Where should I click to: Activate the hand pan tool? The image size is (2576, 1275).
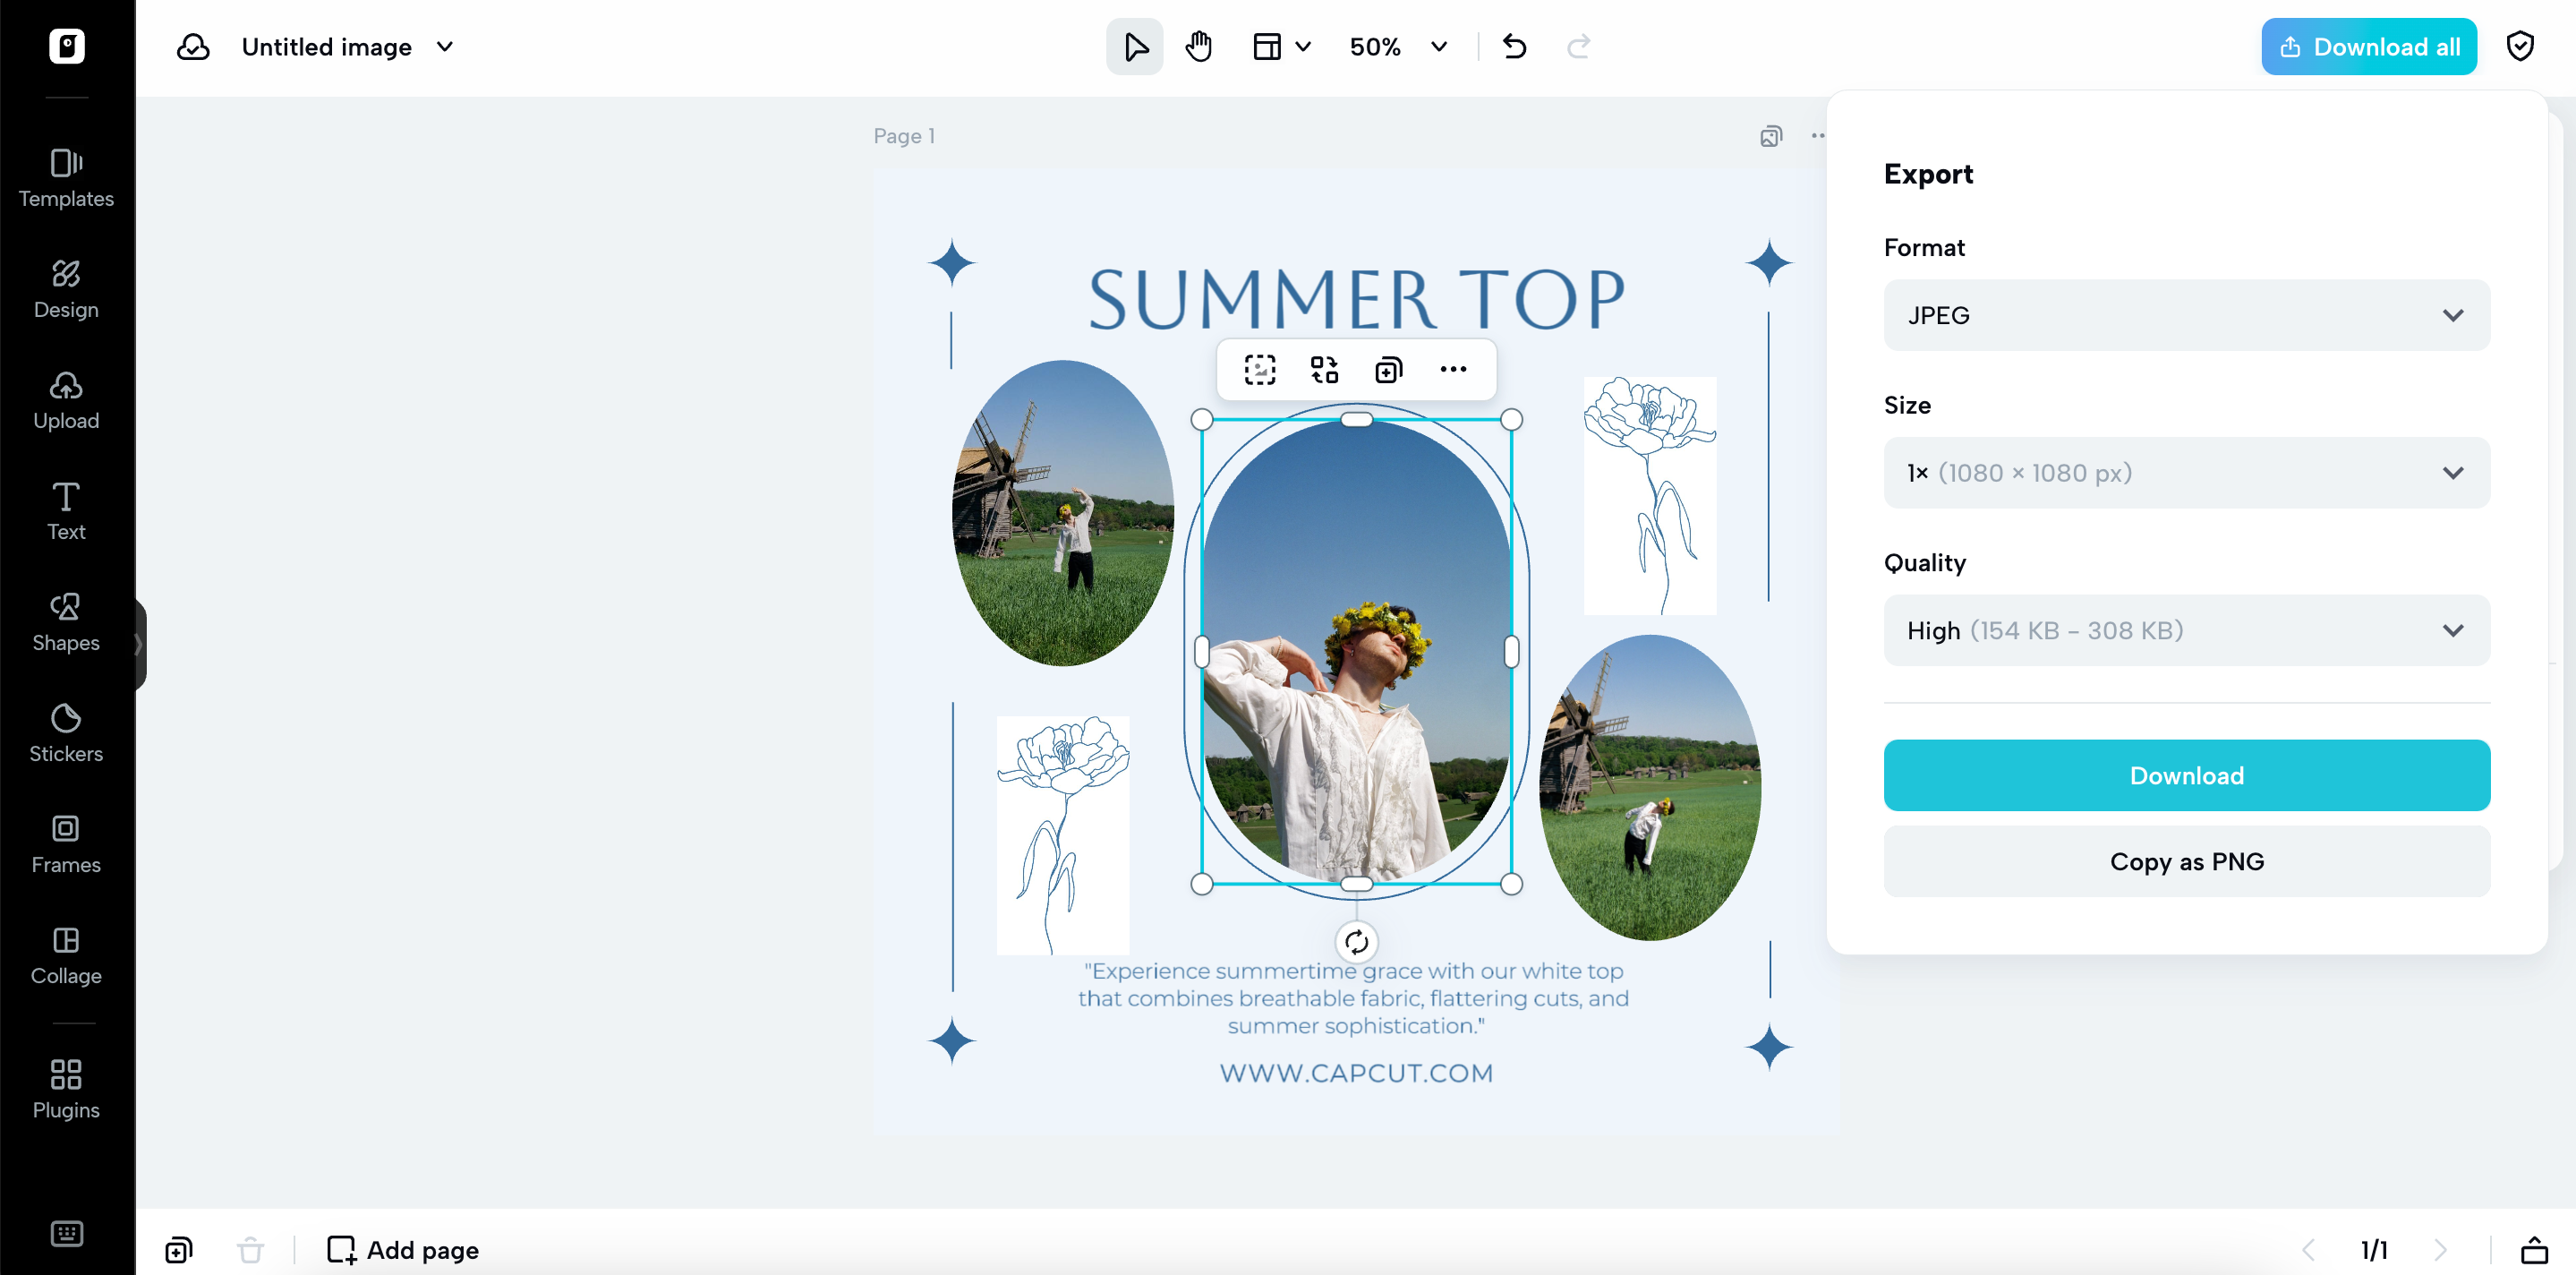(1198, 47)
